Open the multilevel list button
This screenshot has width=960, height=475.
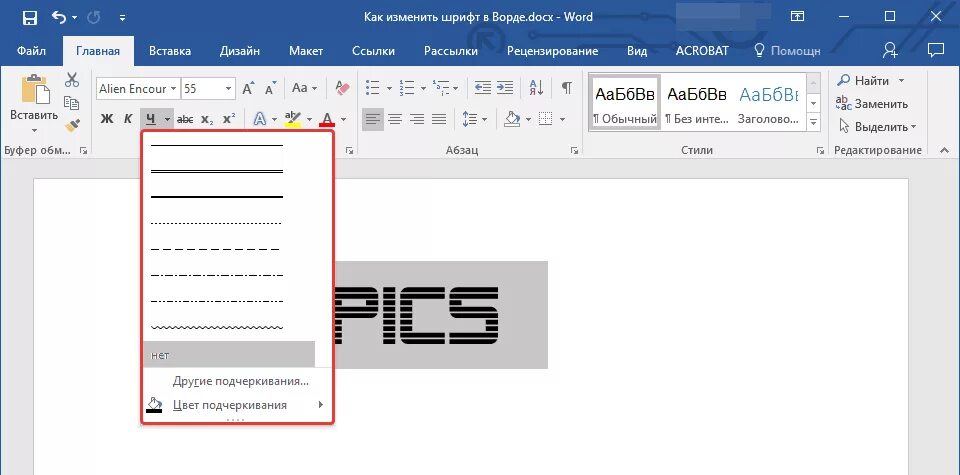click(440, 89)
